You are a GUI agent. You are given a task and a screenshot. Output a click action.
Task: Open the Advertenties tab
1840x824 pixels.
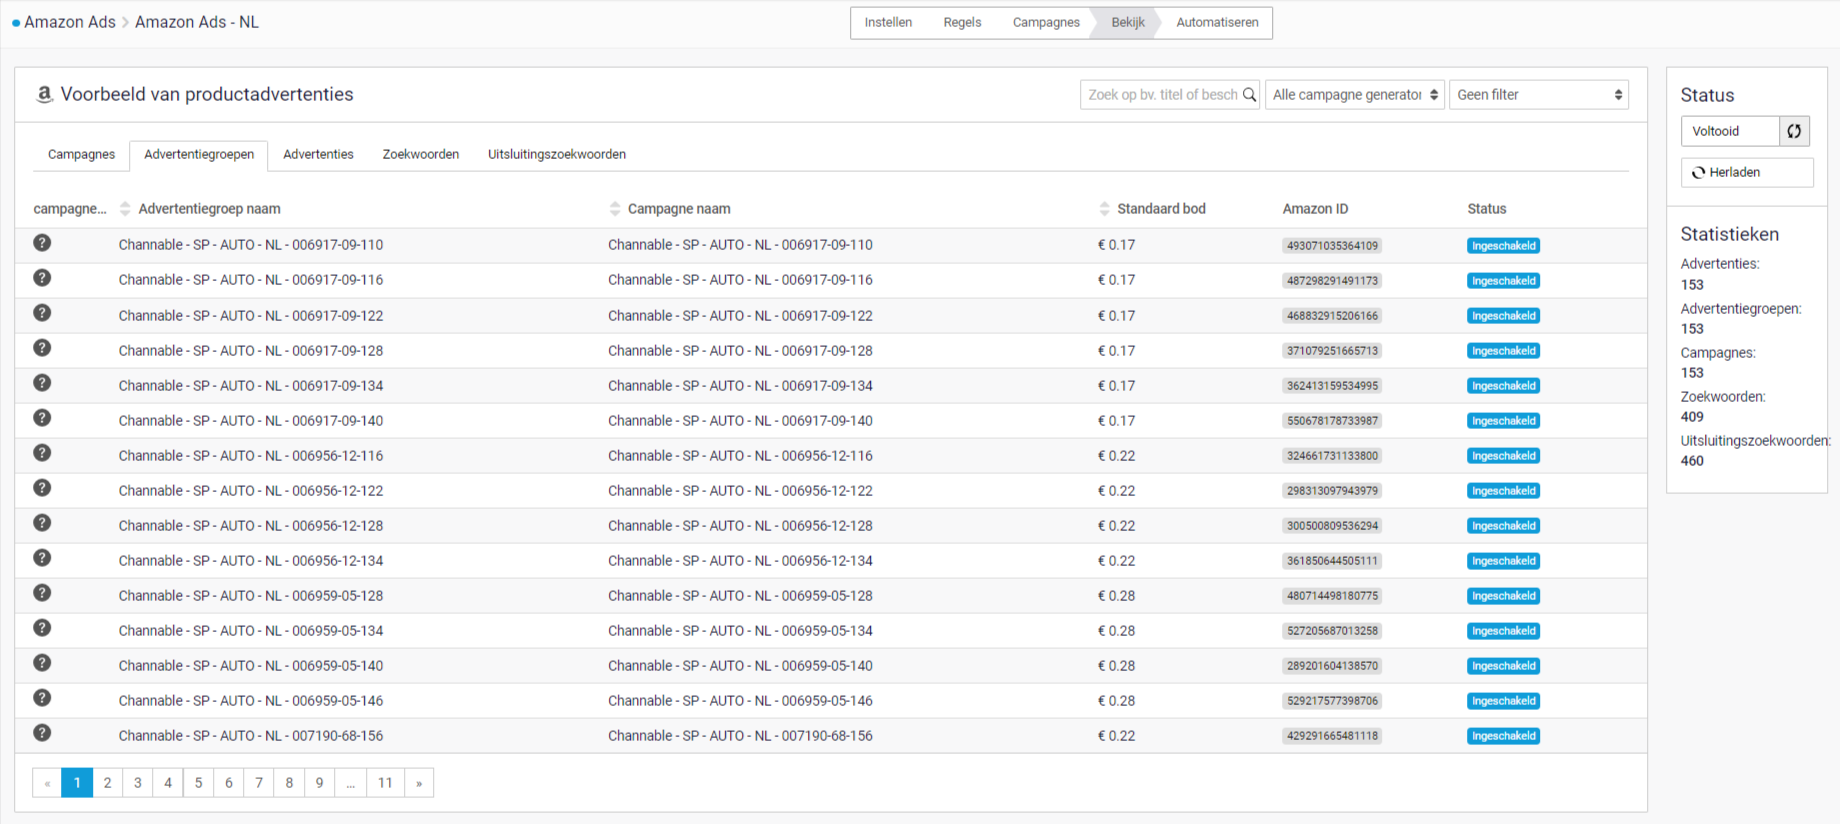pos(318,154)
